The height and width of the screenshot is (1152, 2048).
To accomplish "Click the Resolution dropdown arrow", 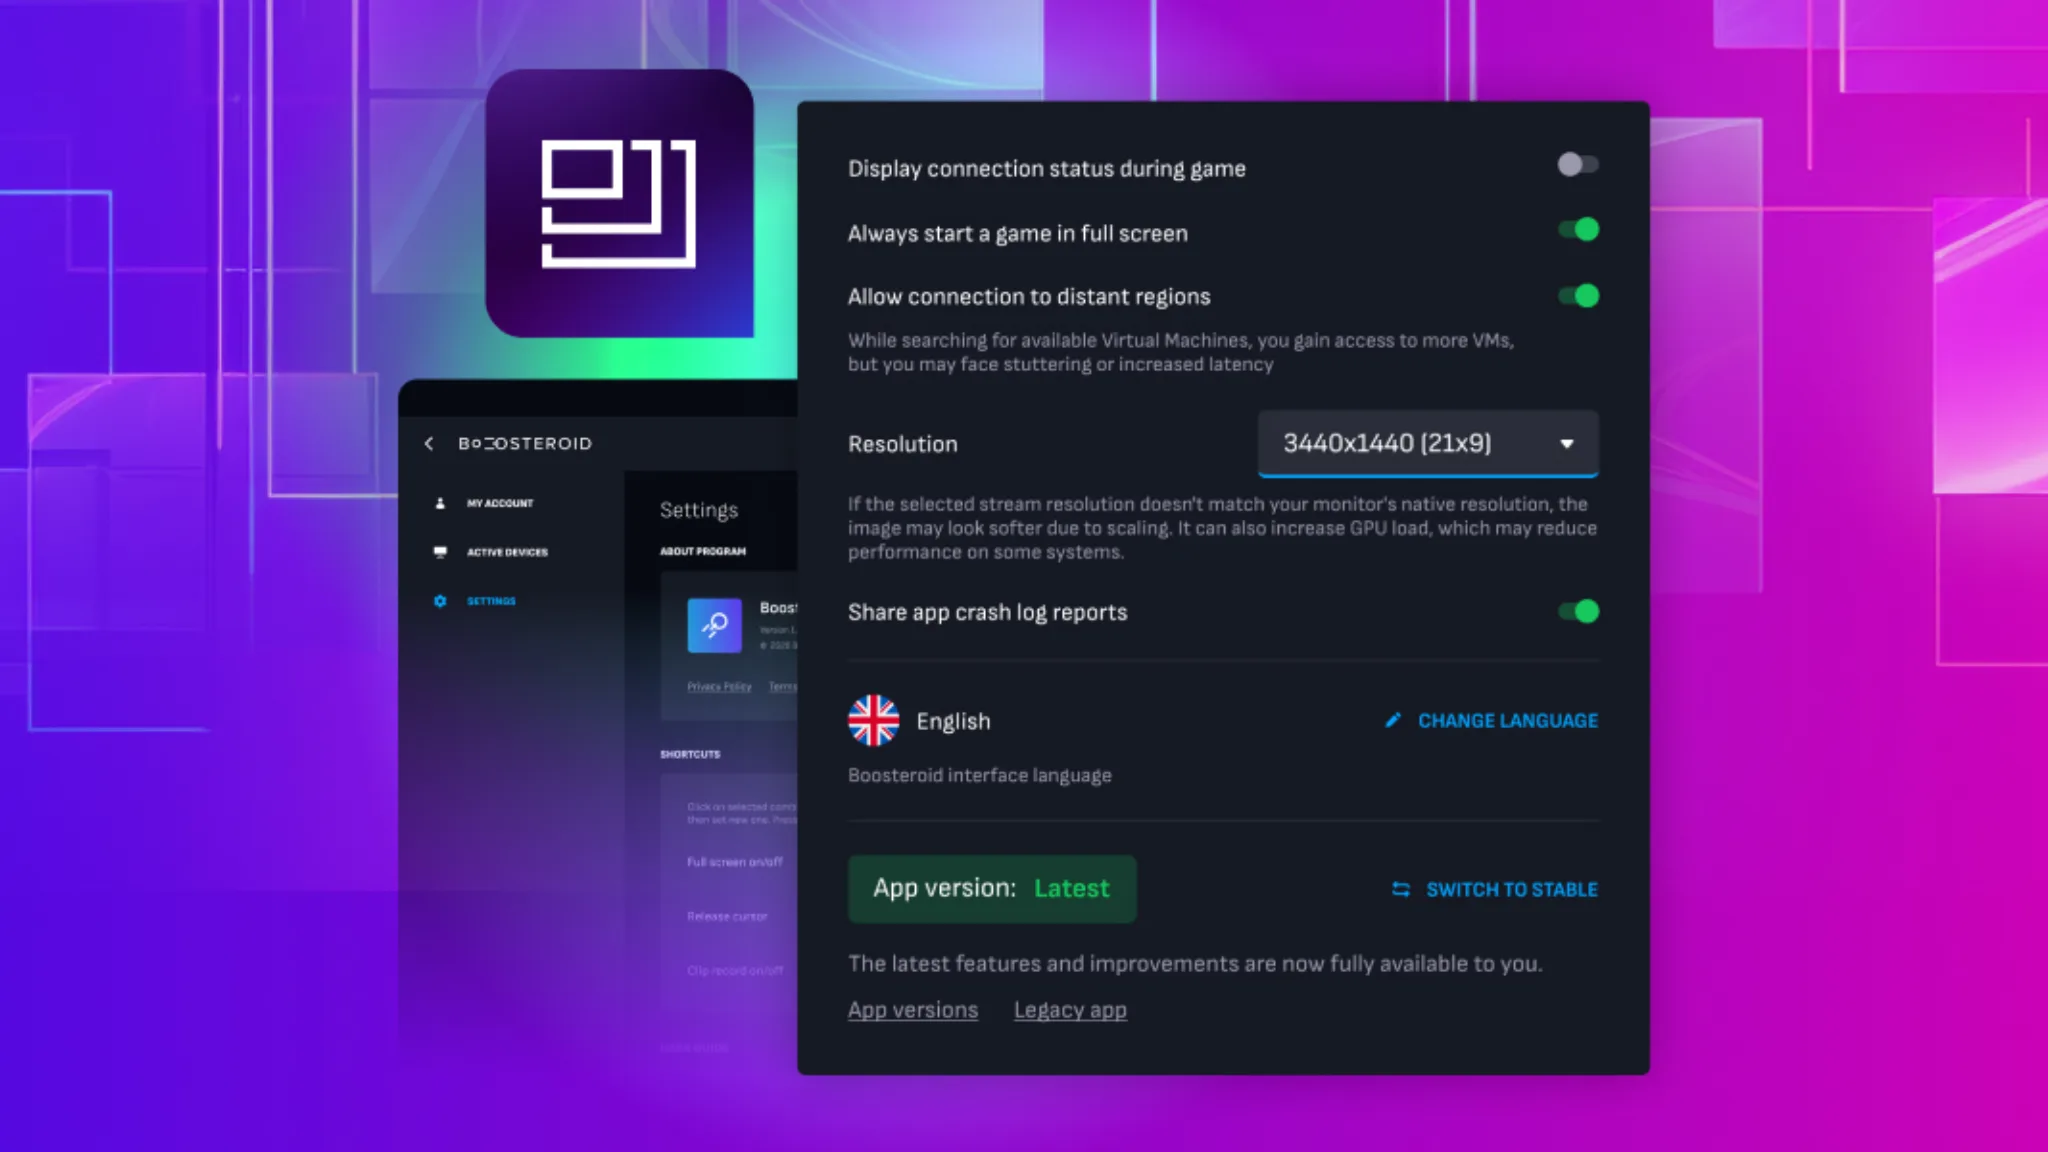I will click(1566, 444).
